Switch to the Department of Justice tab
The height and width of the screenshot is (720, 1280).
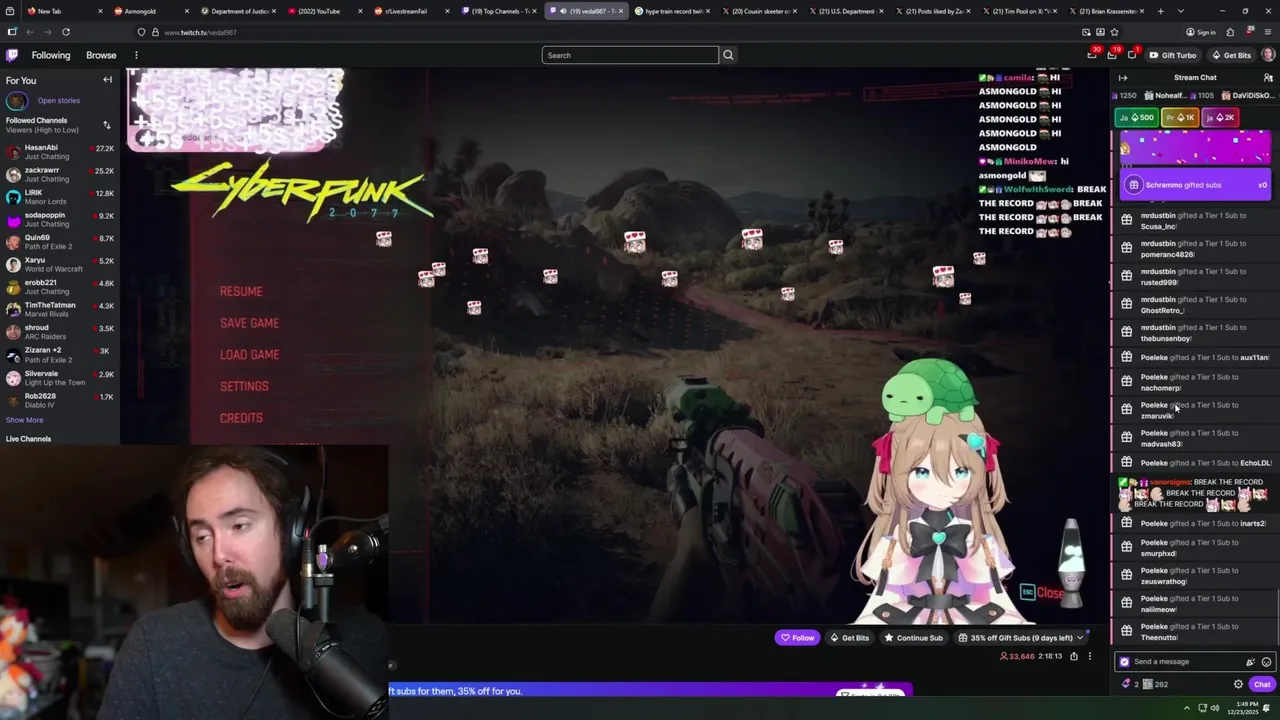[237, 11]
